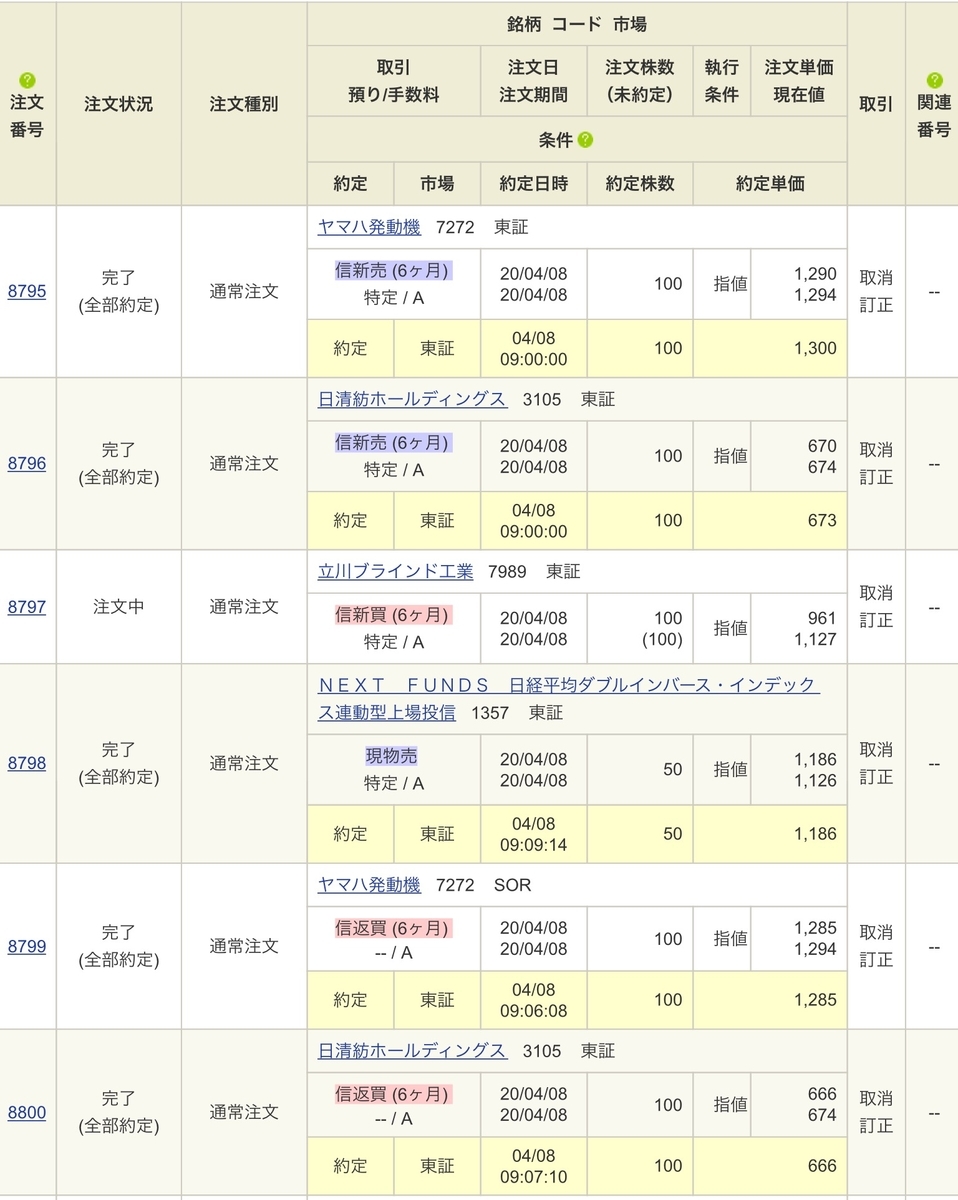Open order number 8798
This screenshot has width=958, height=1200.
[27, 763]
